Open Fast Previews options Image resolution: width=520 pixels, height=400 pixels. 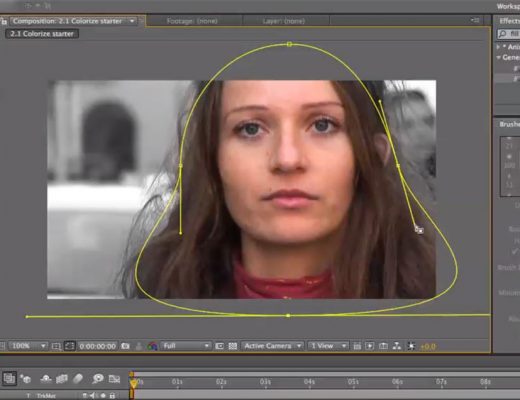370,346
